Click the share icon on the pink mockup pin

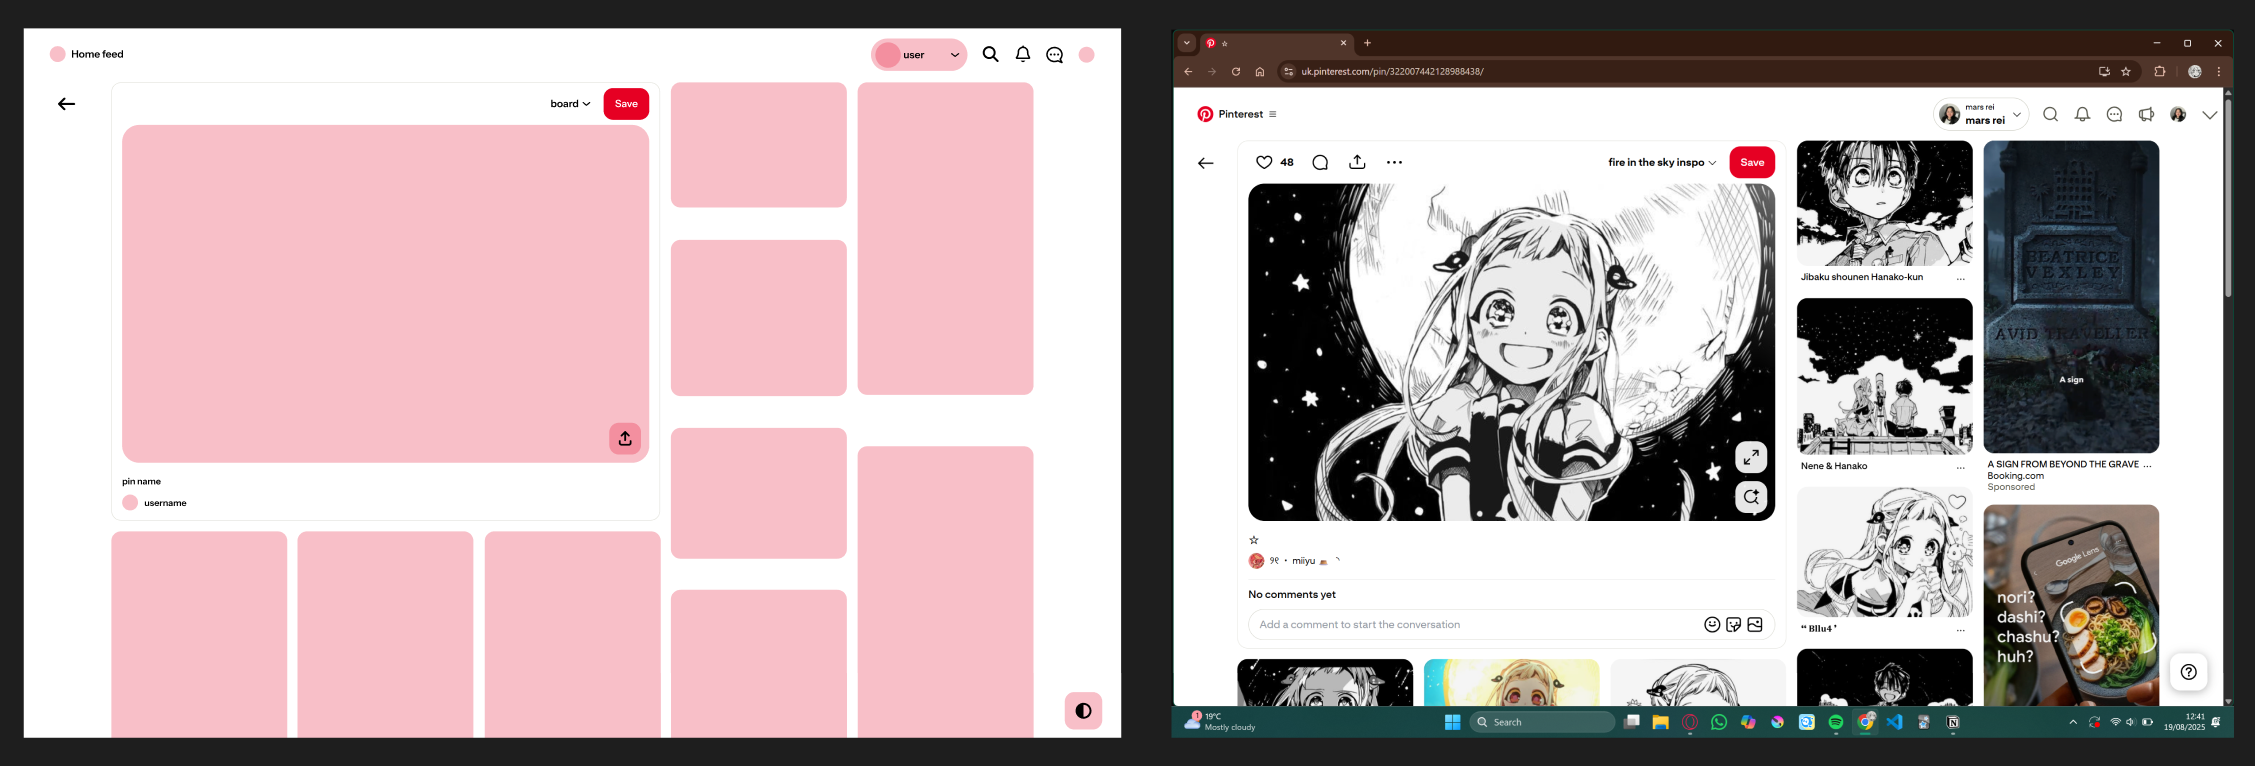point(625,438)
